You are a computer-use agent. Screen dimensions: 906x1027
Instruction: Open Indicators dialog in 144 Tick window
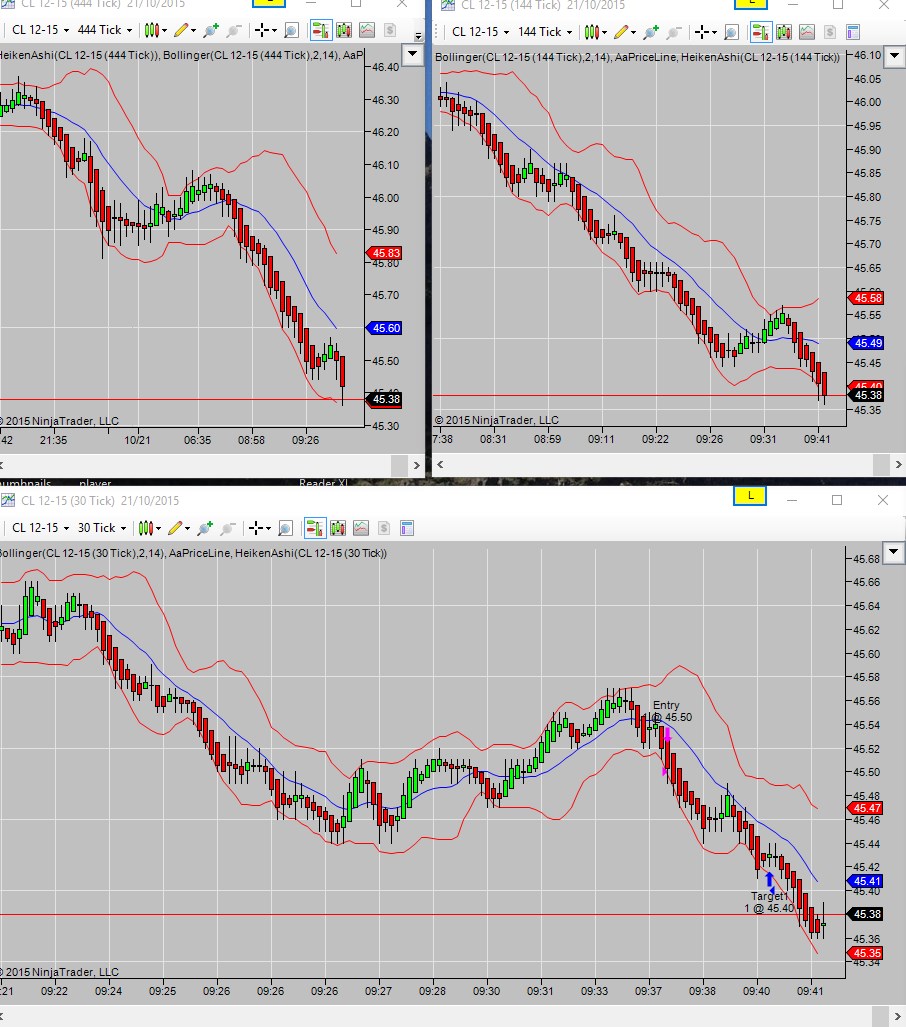point(807,31)
